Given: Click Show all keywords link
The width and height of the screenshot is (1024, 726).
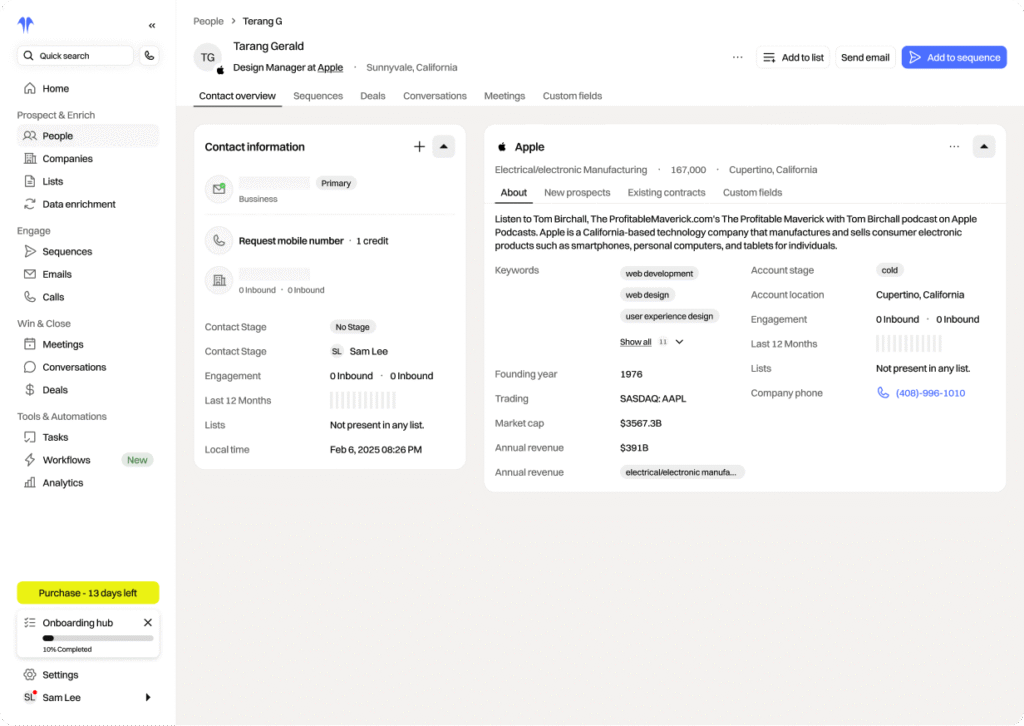Looking at the screenshot, I should (x=635, y=342).
